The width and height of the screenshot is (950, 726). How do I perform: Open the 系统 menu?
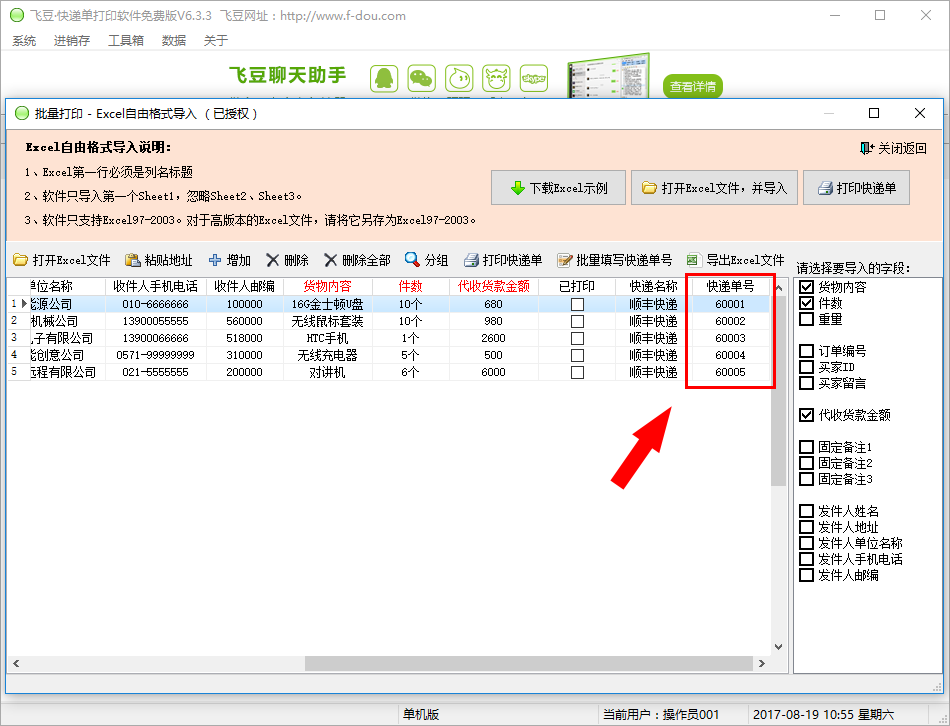click(24, 41)
